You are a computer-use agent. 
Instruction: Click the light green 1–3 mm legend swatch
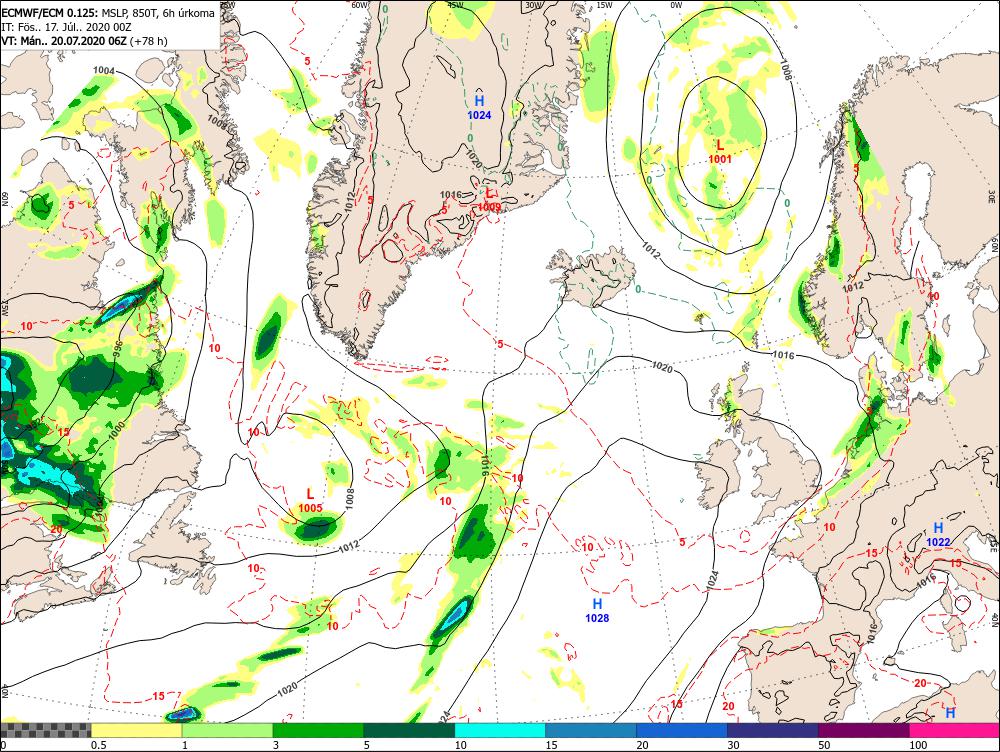click(227, 730)
